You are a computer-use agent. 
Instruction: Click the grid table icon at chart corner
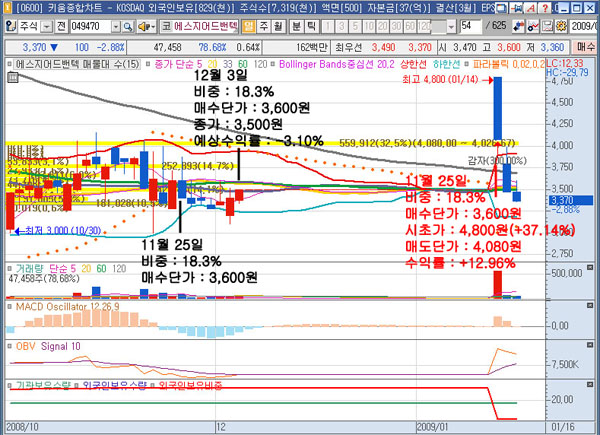pos(13,78)
